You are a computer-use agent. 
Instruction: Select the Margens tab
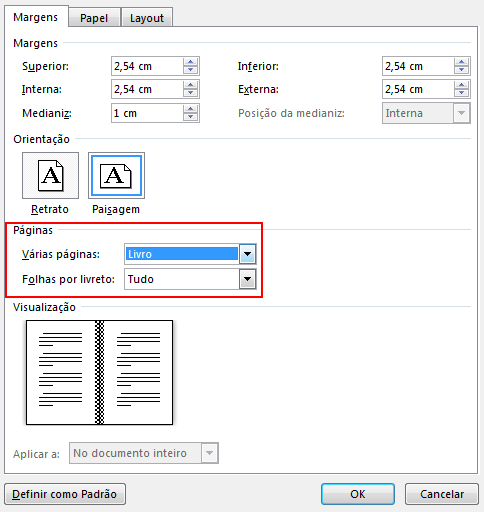(36, 17)
